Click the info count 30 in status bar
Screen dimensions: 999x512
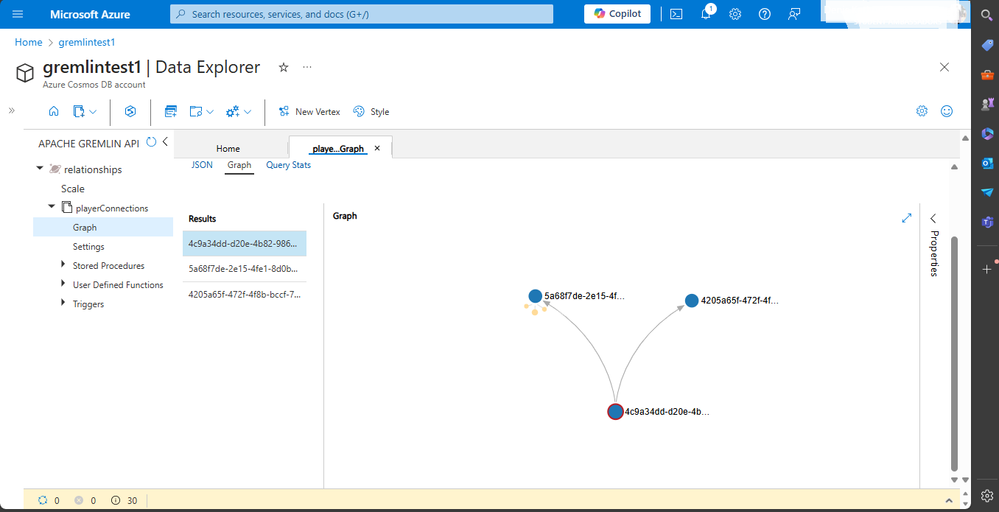(x=124, y=501)
